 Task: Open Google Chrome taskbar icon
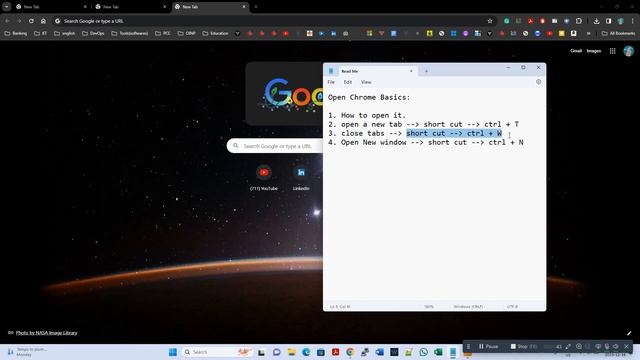(x=350, y=352)
